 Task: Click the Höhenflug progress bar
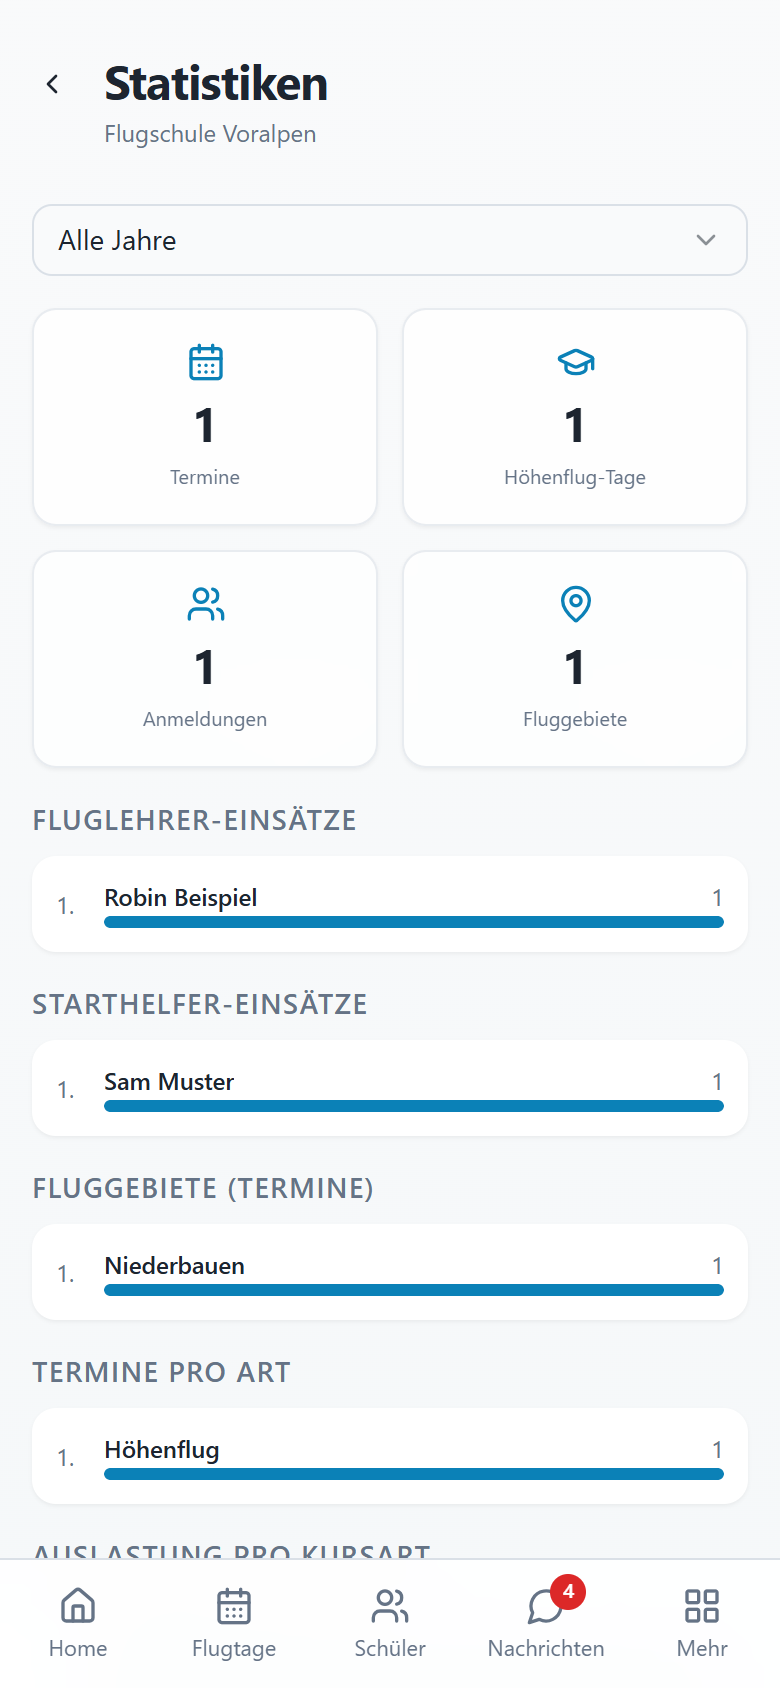tap(414, 1474)
